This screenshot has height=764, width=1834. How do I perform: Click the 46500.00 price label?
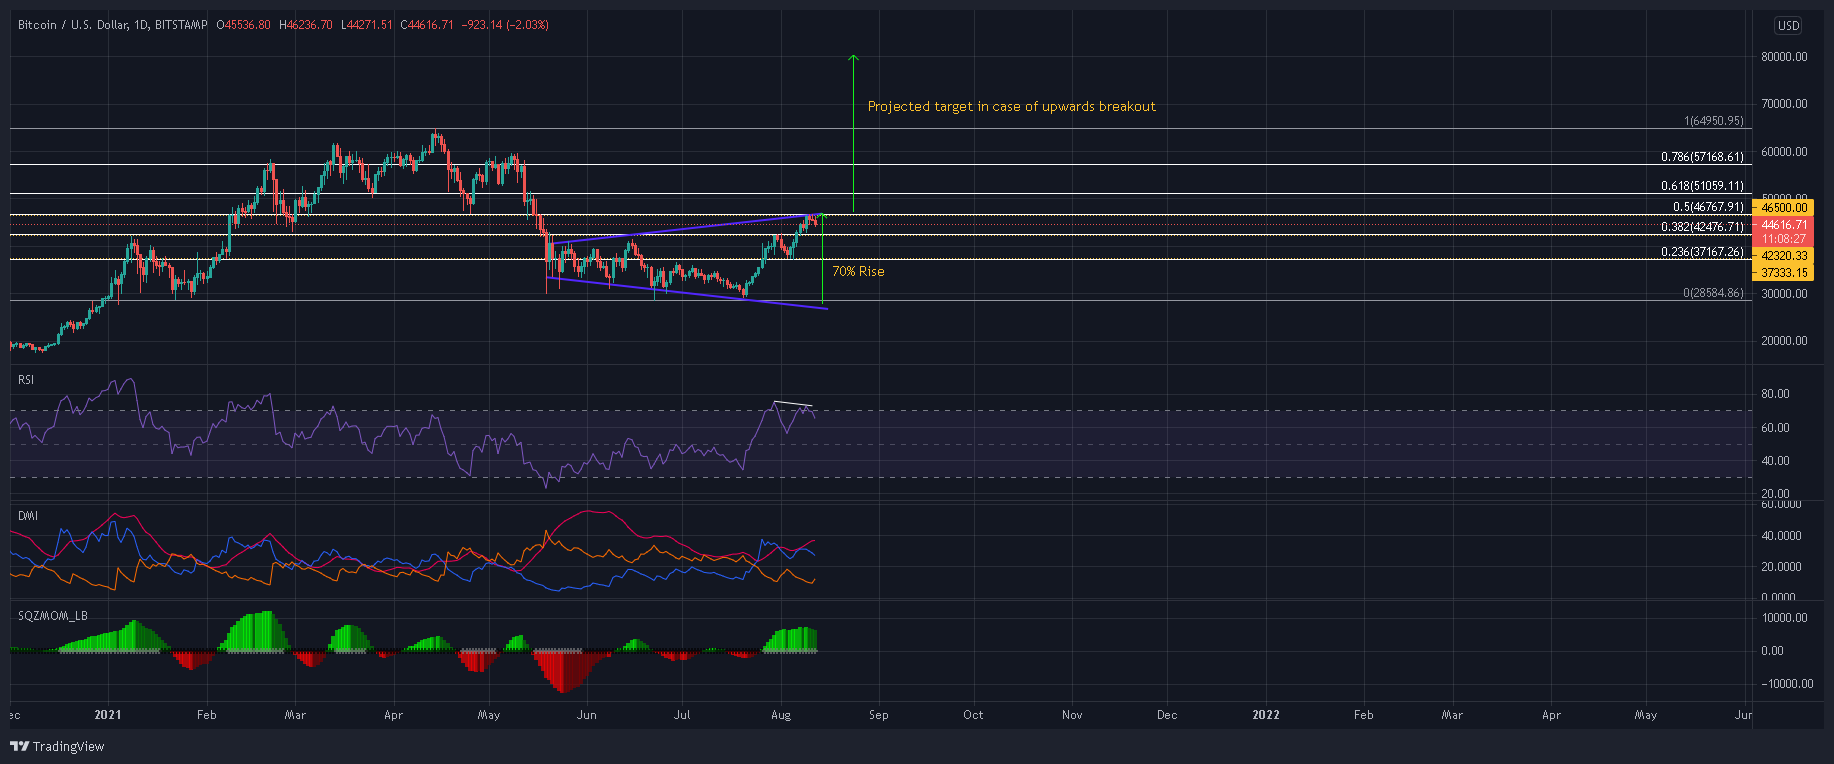click(x=1784, y=208)
